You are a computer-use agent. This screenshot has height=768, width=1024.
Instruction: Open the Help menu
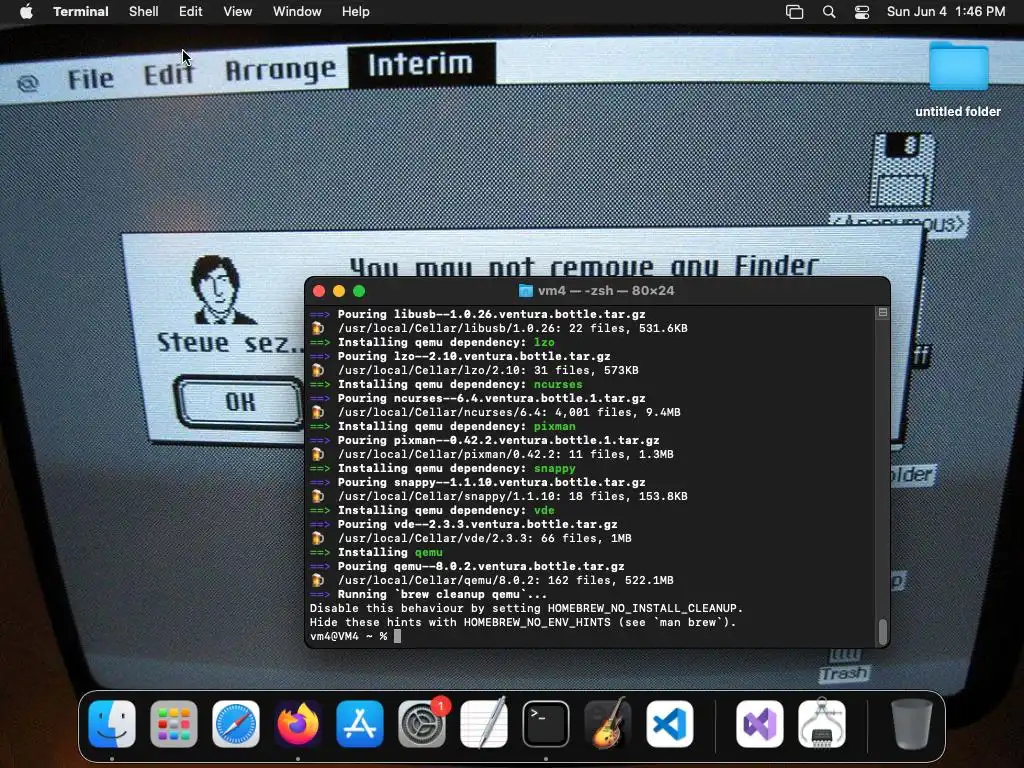coord(356,12)
